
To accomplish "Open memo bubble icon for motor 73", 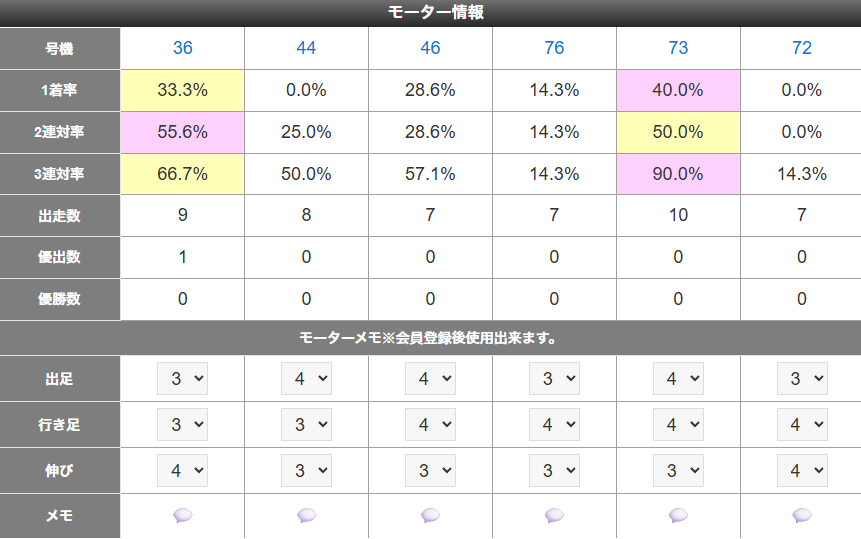I will point(678,515).
